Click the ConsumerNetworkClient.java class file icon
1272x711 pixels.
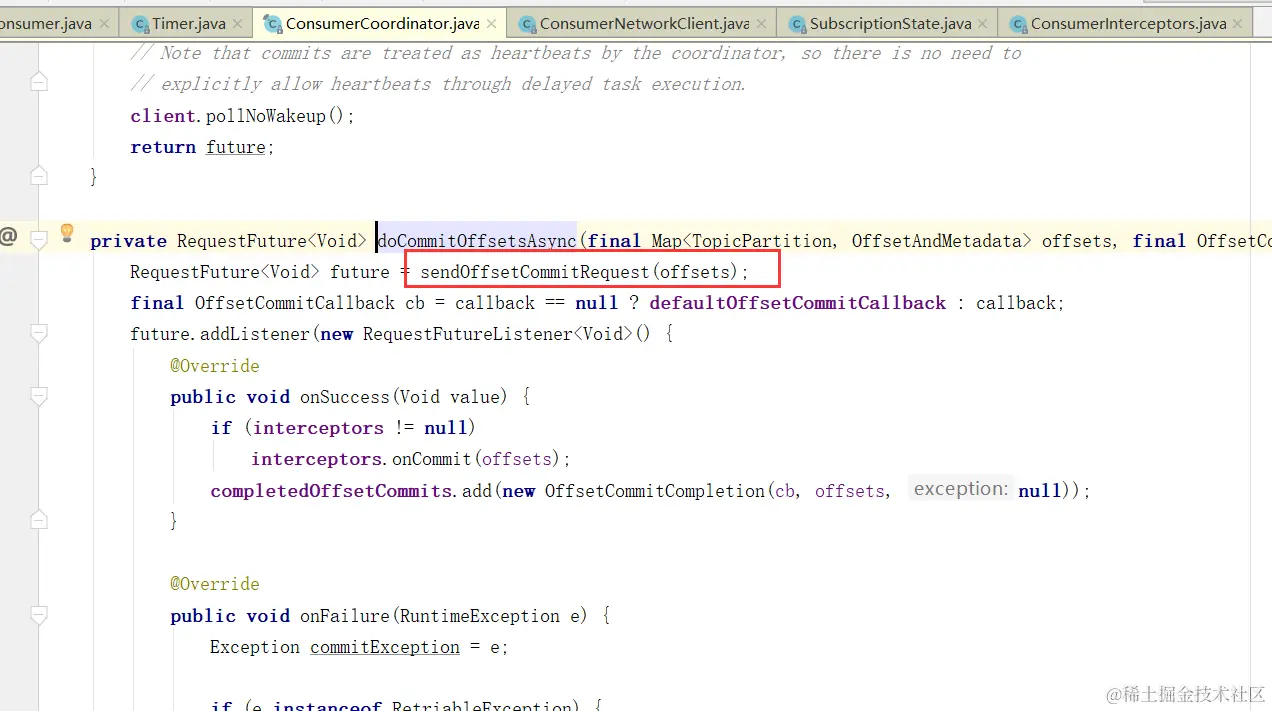click(x=526, y=23)
